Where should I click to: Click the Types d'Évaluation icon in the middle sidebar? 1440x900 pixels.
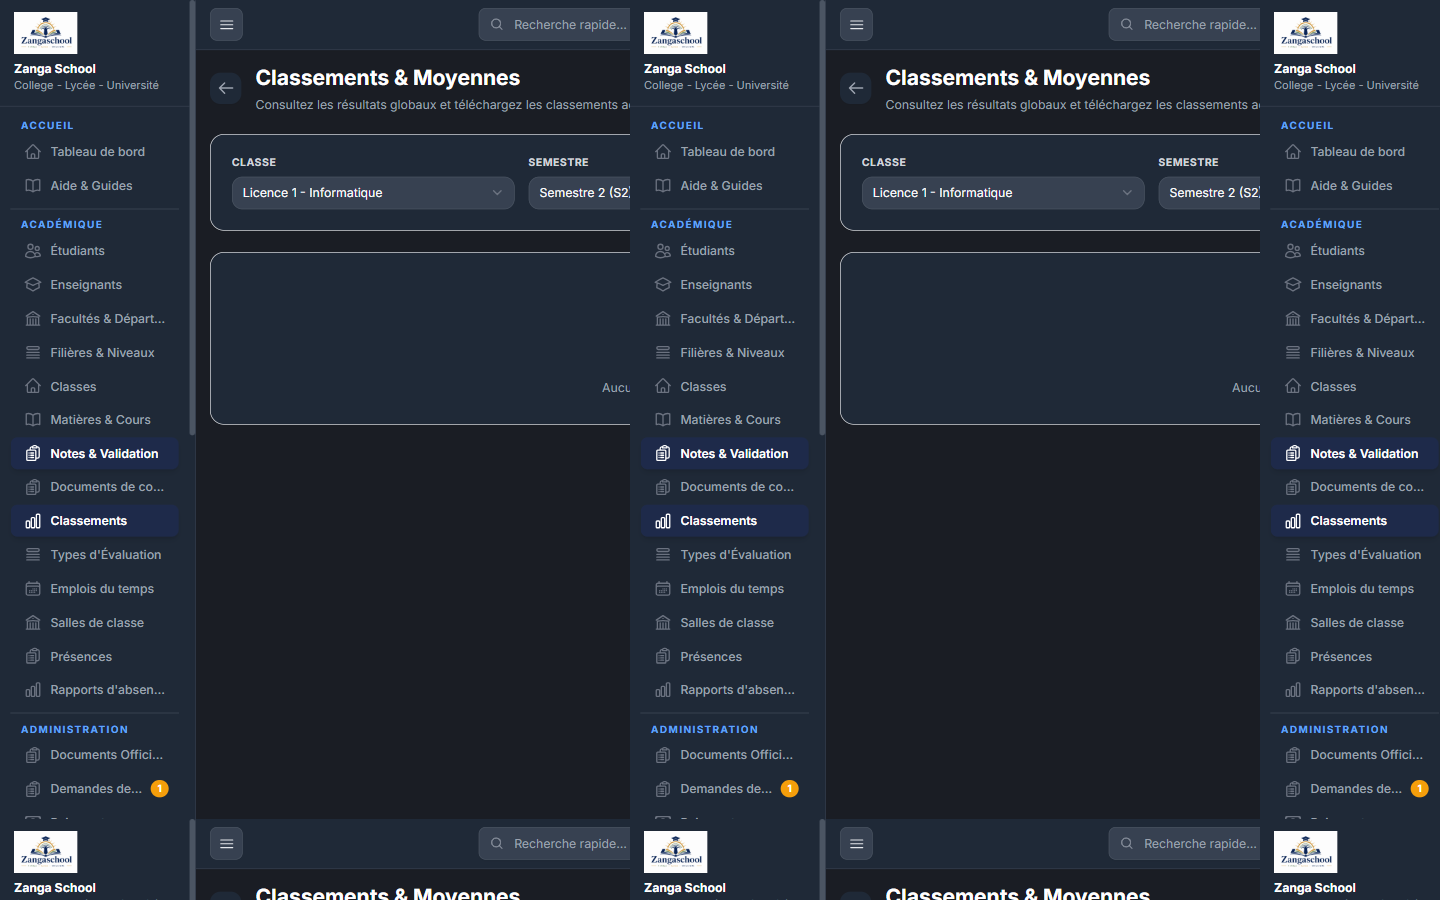click(663, 555)
